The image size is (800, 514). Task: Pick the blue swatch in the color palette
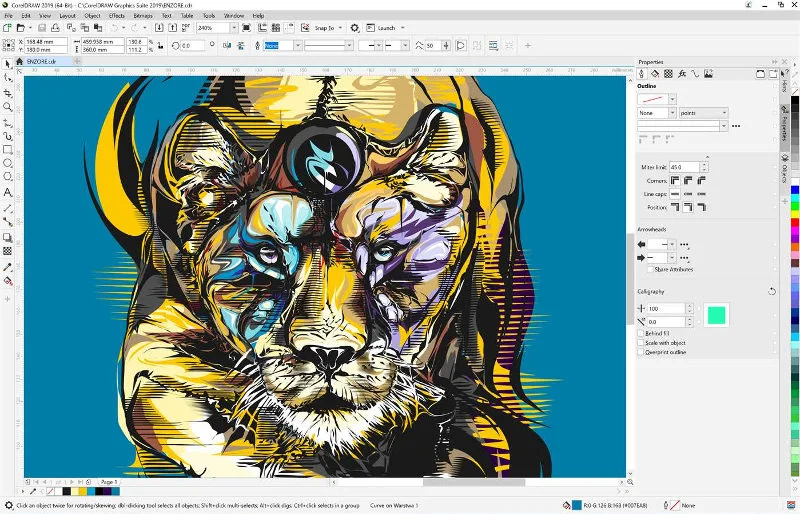tap(795, 191)
